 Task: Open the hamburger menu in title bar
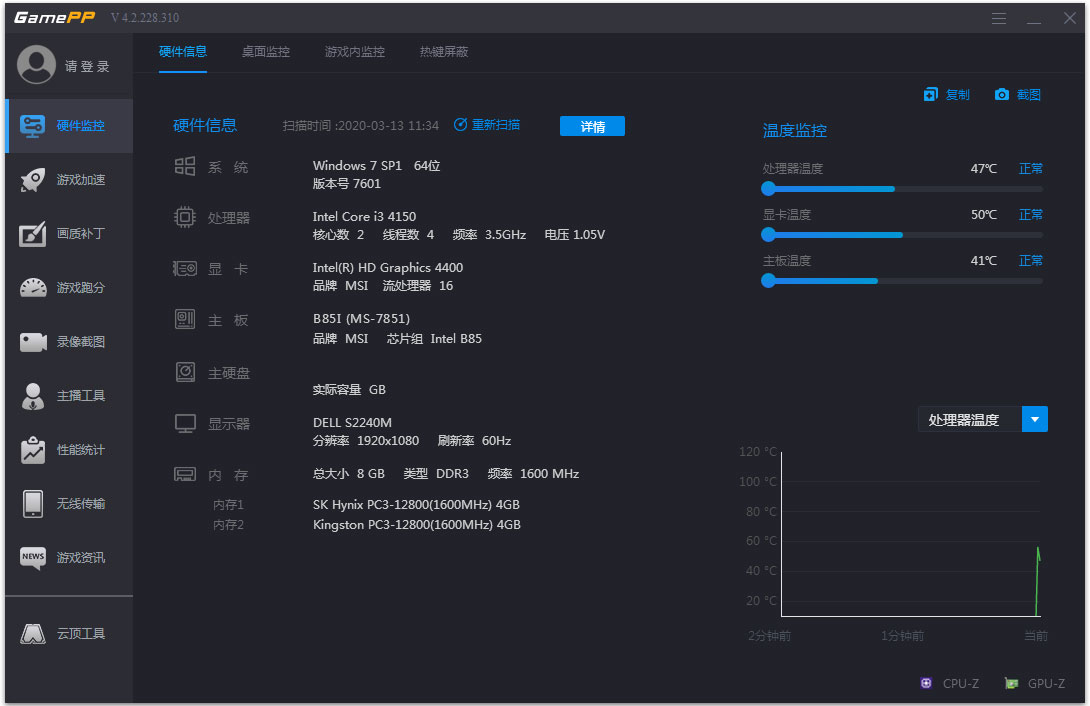coord(999,18)
